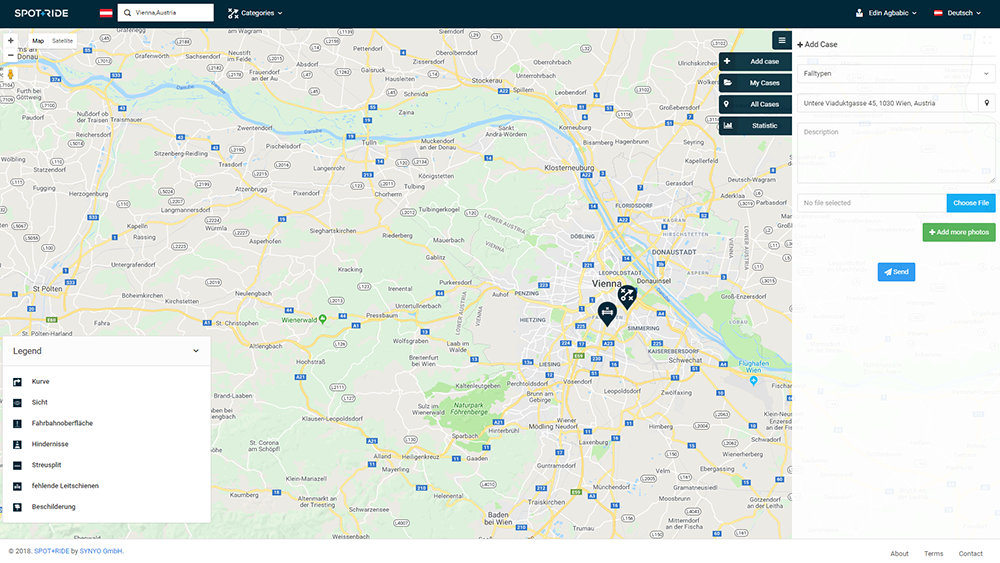Select the Hindernisse legend icon

pyautogui.click(x=17, y=444)
